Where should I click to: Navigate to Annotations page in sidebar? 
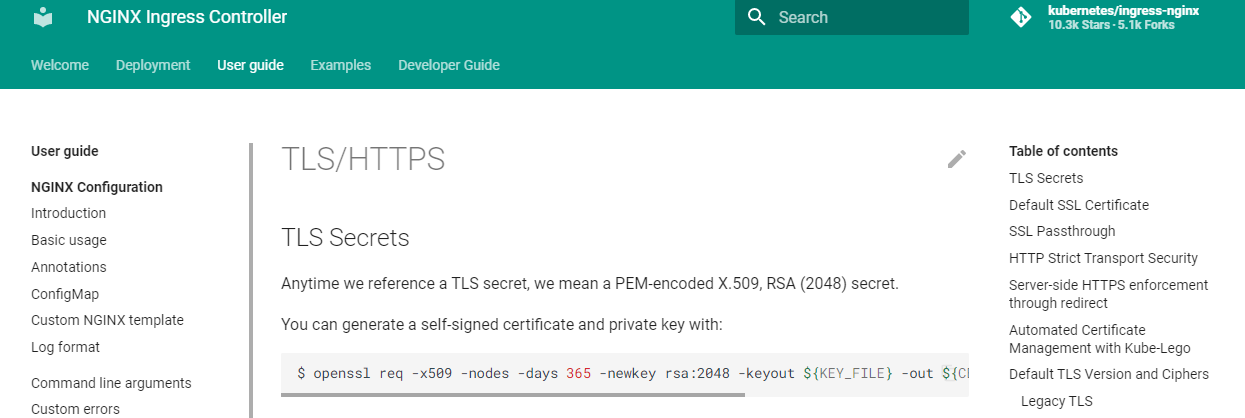pos(69,267)
